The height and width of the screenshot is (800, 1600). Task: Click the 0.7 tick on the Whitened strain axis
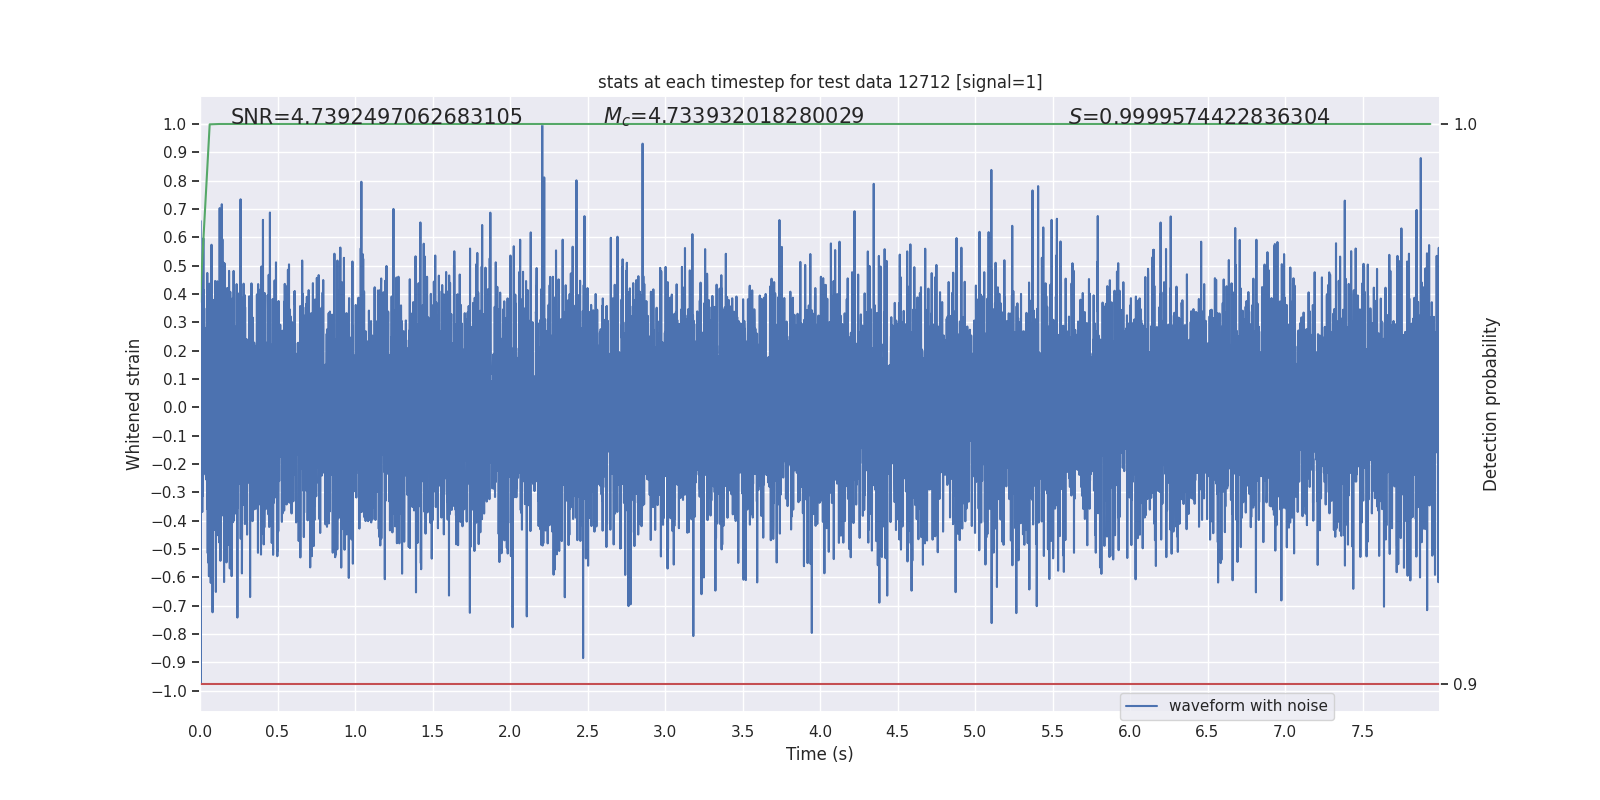(x=175, y=209)
